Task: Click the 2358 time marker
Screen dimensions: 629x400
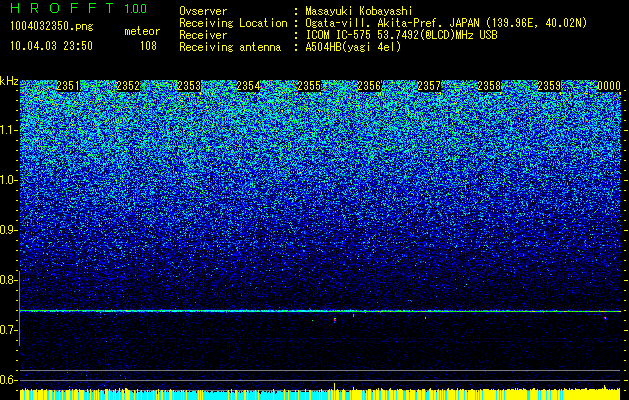Action: [x=489, y=86]
